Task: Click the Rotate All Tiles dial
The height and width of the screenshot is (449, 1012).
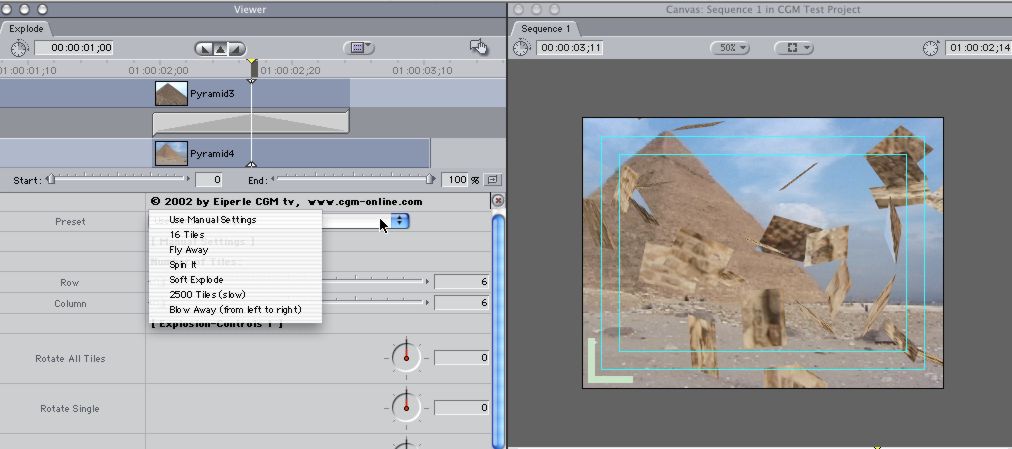Action: tap(406, 357)
